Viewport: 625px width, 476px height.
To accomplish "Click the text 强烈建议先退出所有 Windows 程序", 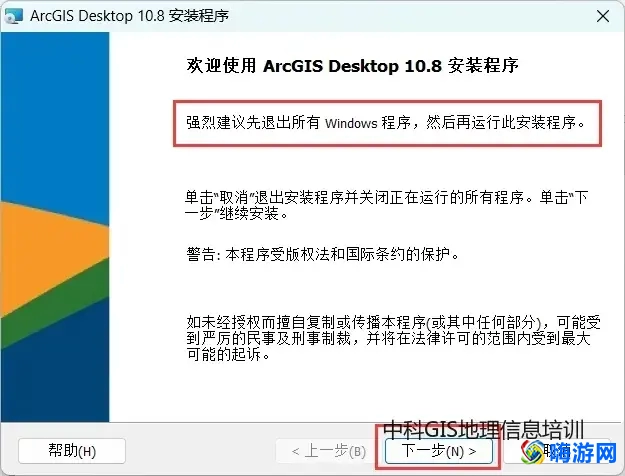I will 299,122.
